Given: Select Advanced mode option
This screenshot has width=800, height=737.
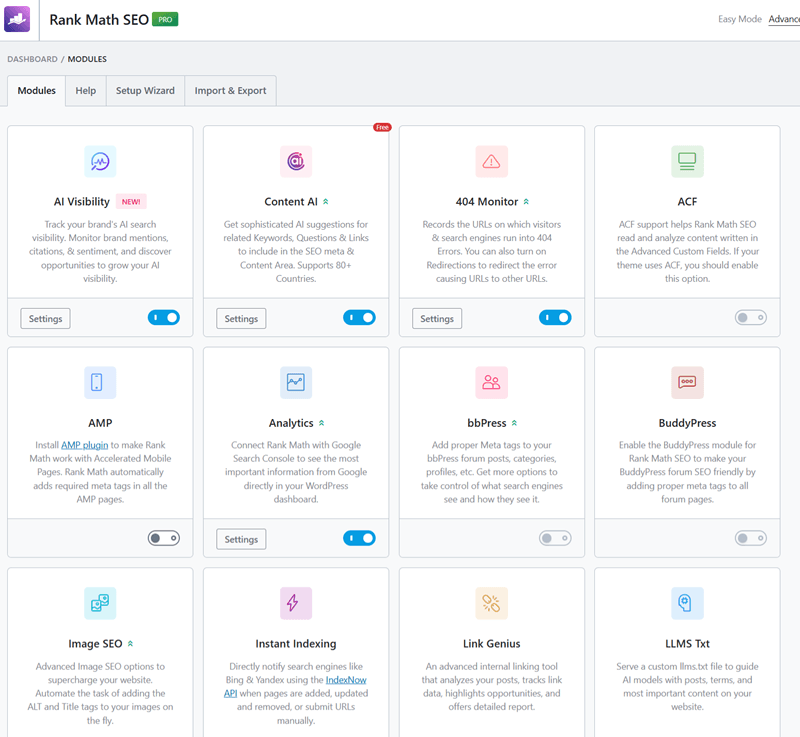Looking at the screenshot, I should pyautogui.click(x=784, y=19).
